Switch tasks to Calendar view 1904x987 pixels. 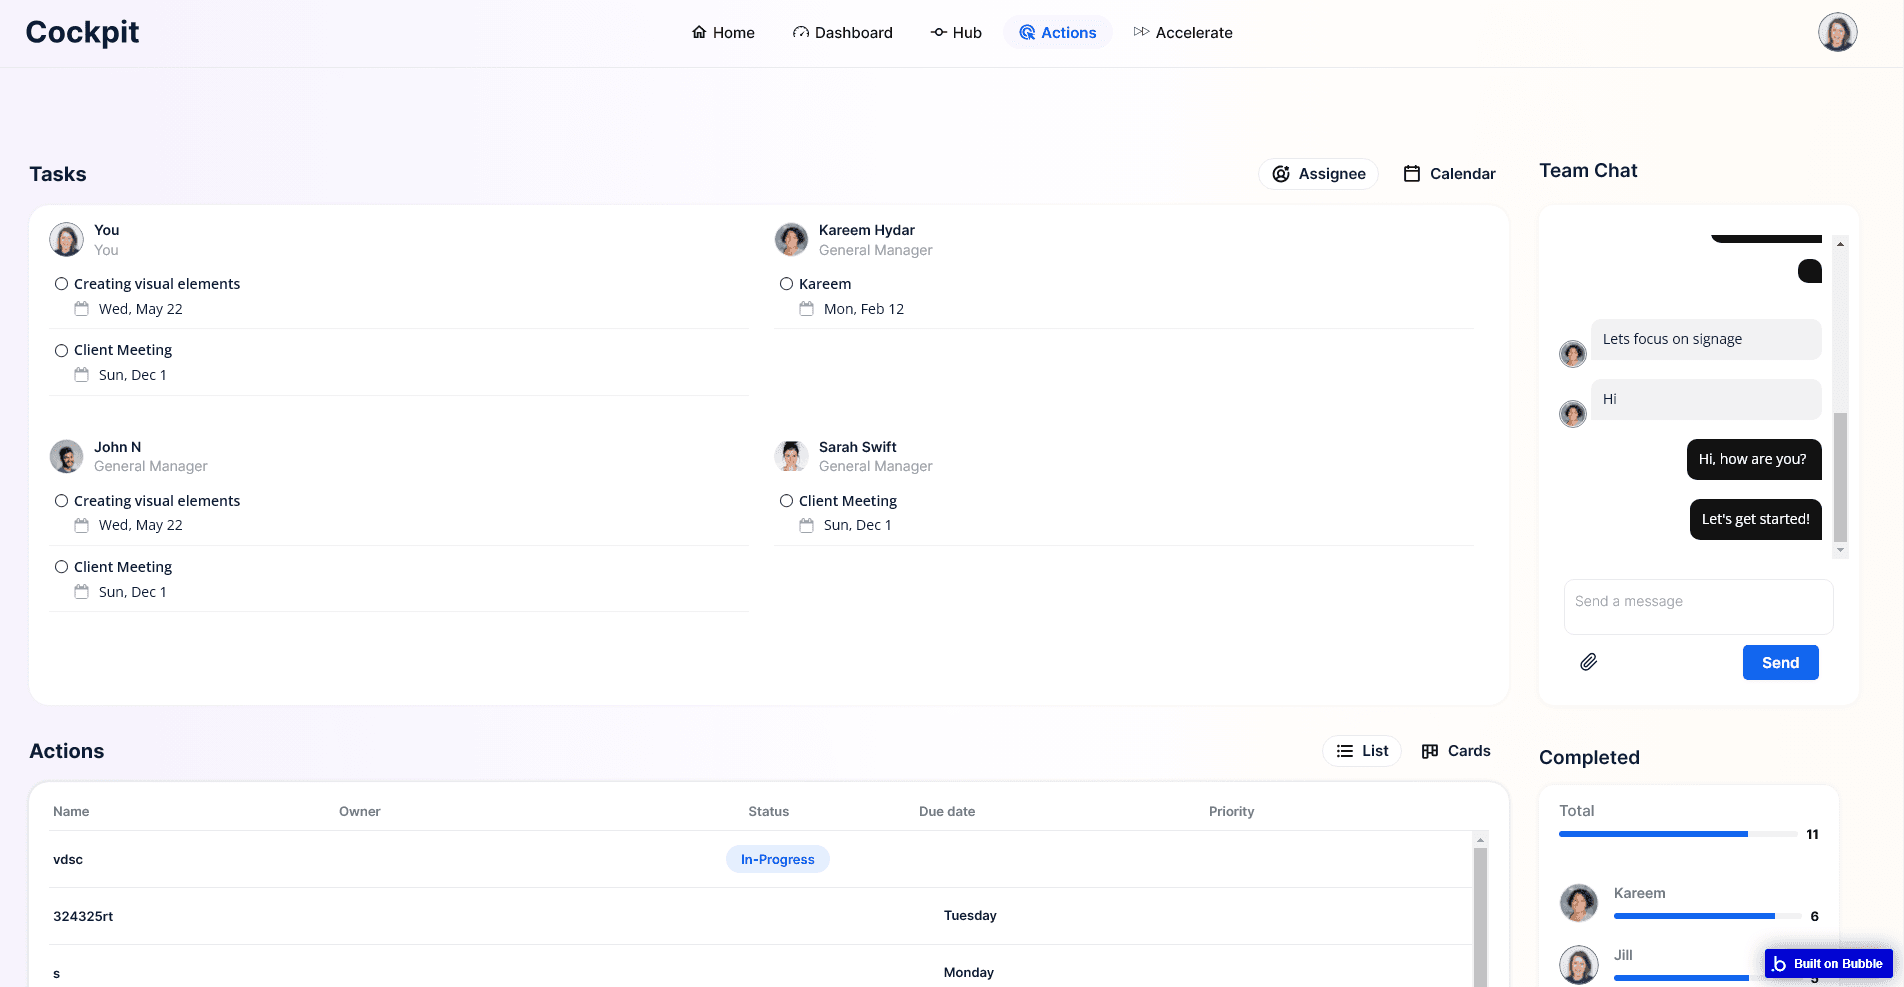[x=1449, y=174]
